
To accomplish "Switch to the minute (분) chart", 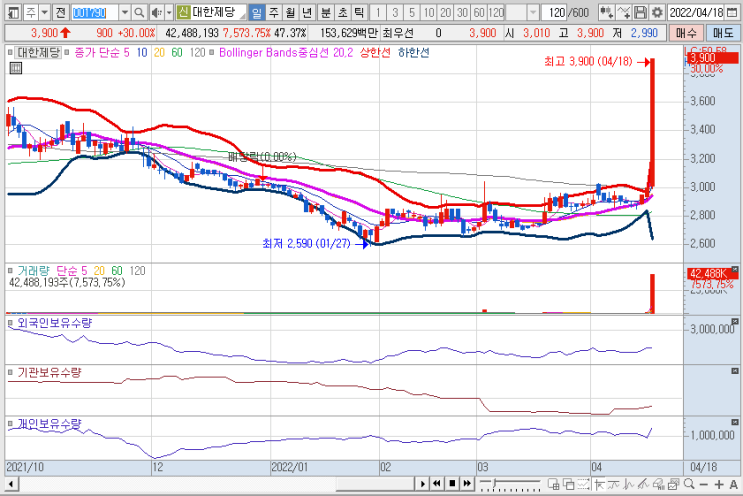I will tap(326, 12).
